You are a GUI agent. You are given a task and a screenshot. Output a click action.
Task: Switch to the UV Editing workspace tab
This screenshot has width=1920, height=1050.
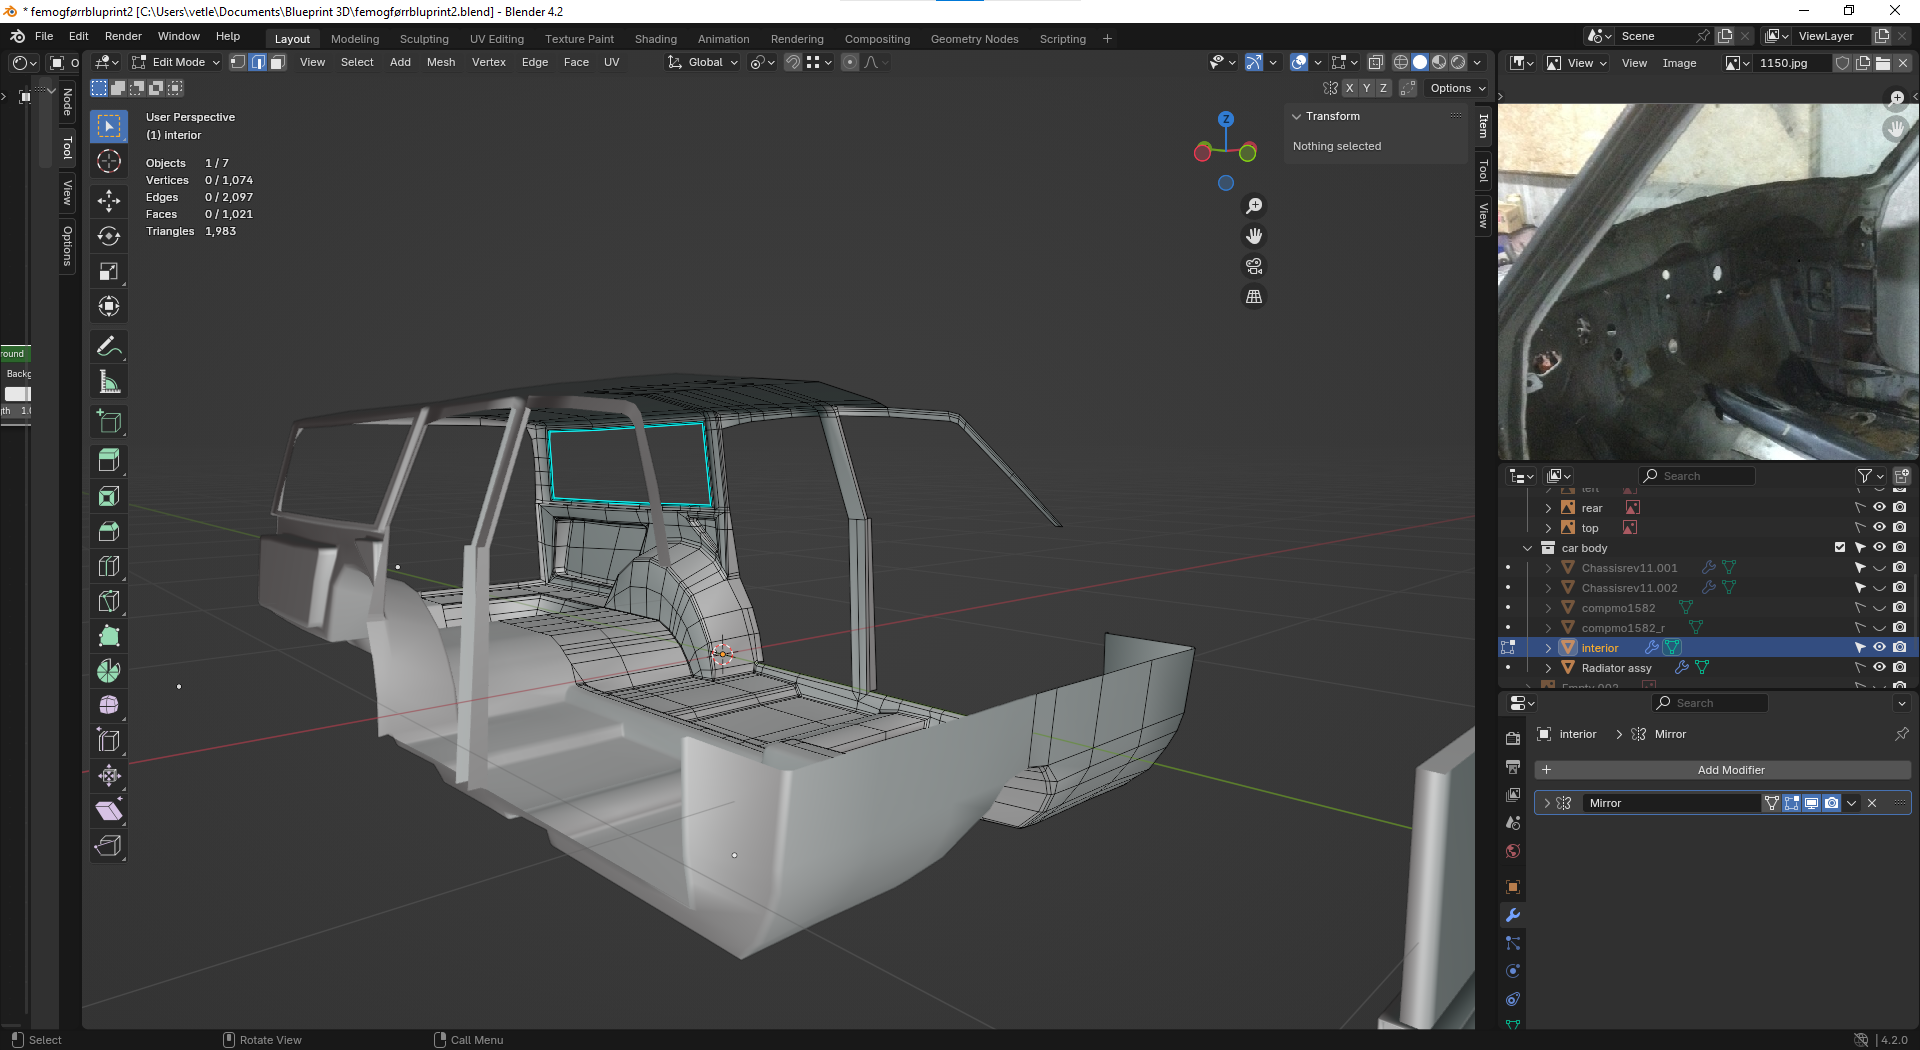pos(496,39)
